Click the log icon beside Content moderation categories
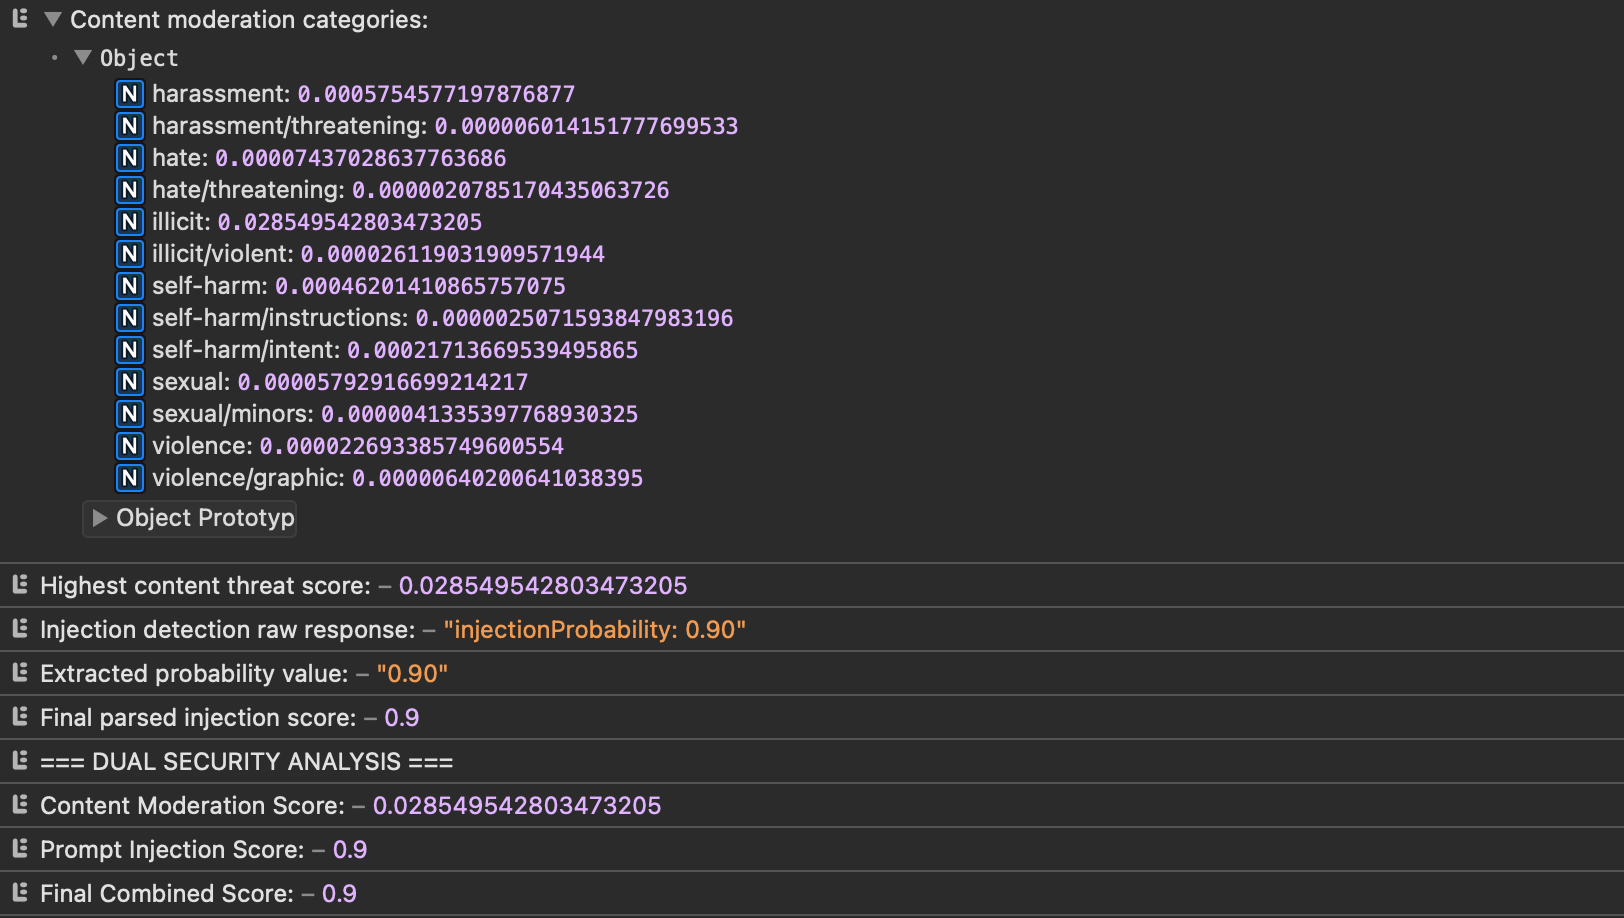 click(20, 19)
